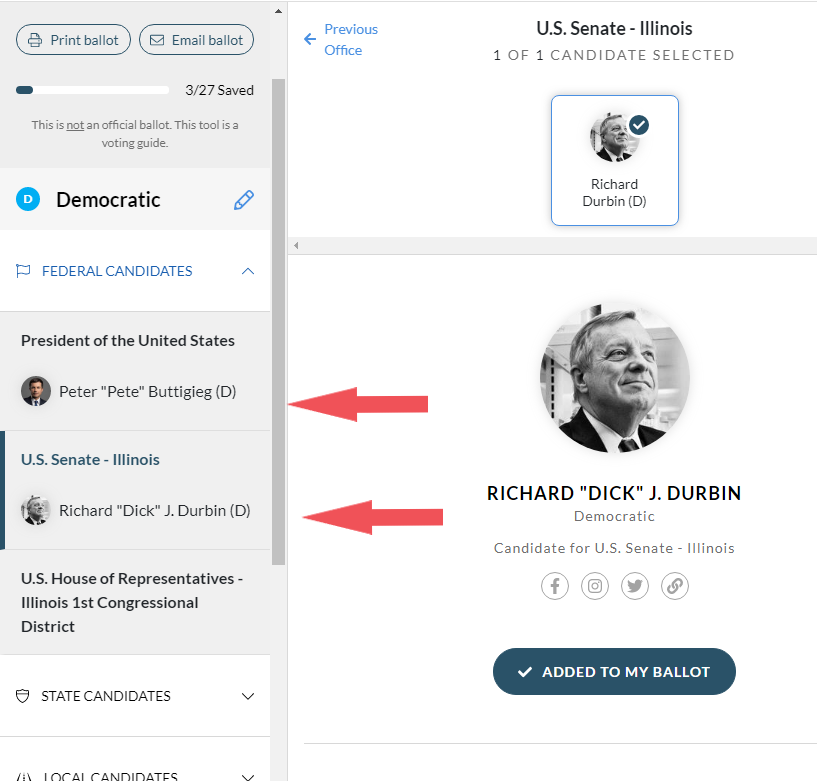Image resolution: width=817 pixels, height=781 pixels.
Task: Click the sidebar vertical scrollbar
Action: [278, 321]
